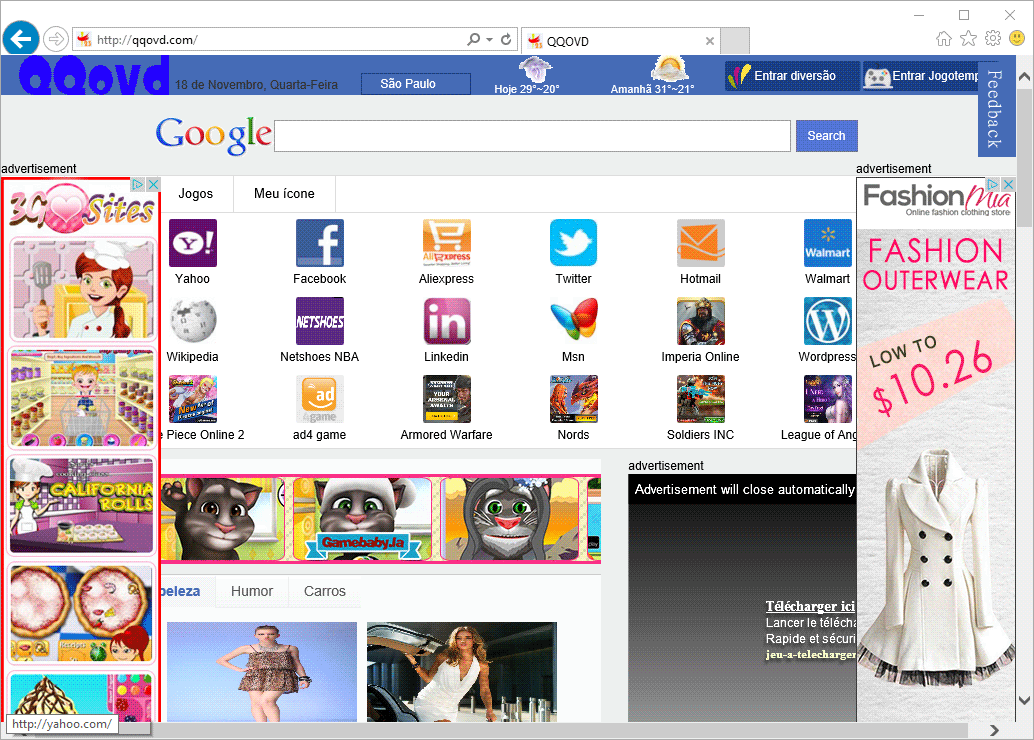Open the Wordpress shortcut icon
This screenshot has width=1034, height=740.
point(828,321)
